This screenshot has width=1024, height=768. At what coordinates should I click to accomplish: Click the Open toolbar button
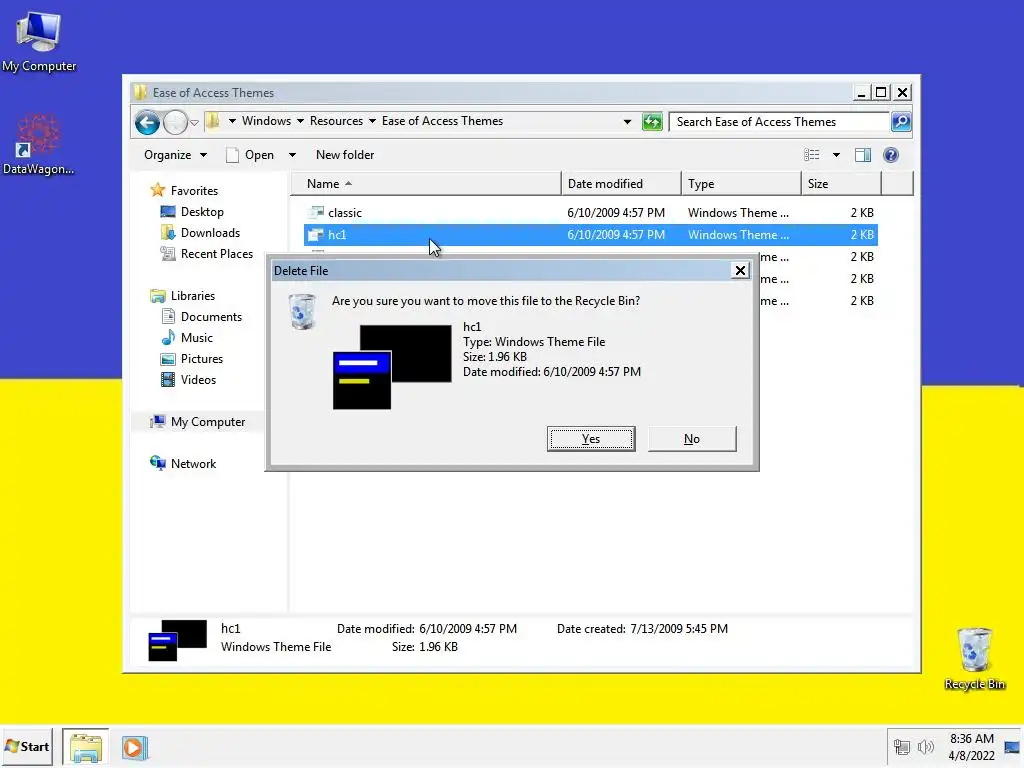pyautogui.click(x=250, y=155)
